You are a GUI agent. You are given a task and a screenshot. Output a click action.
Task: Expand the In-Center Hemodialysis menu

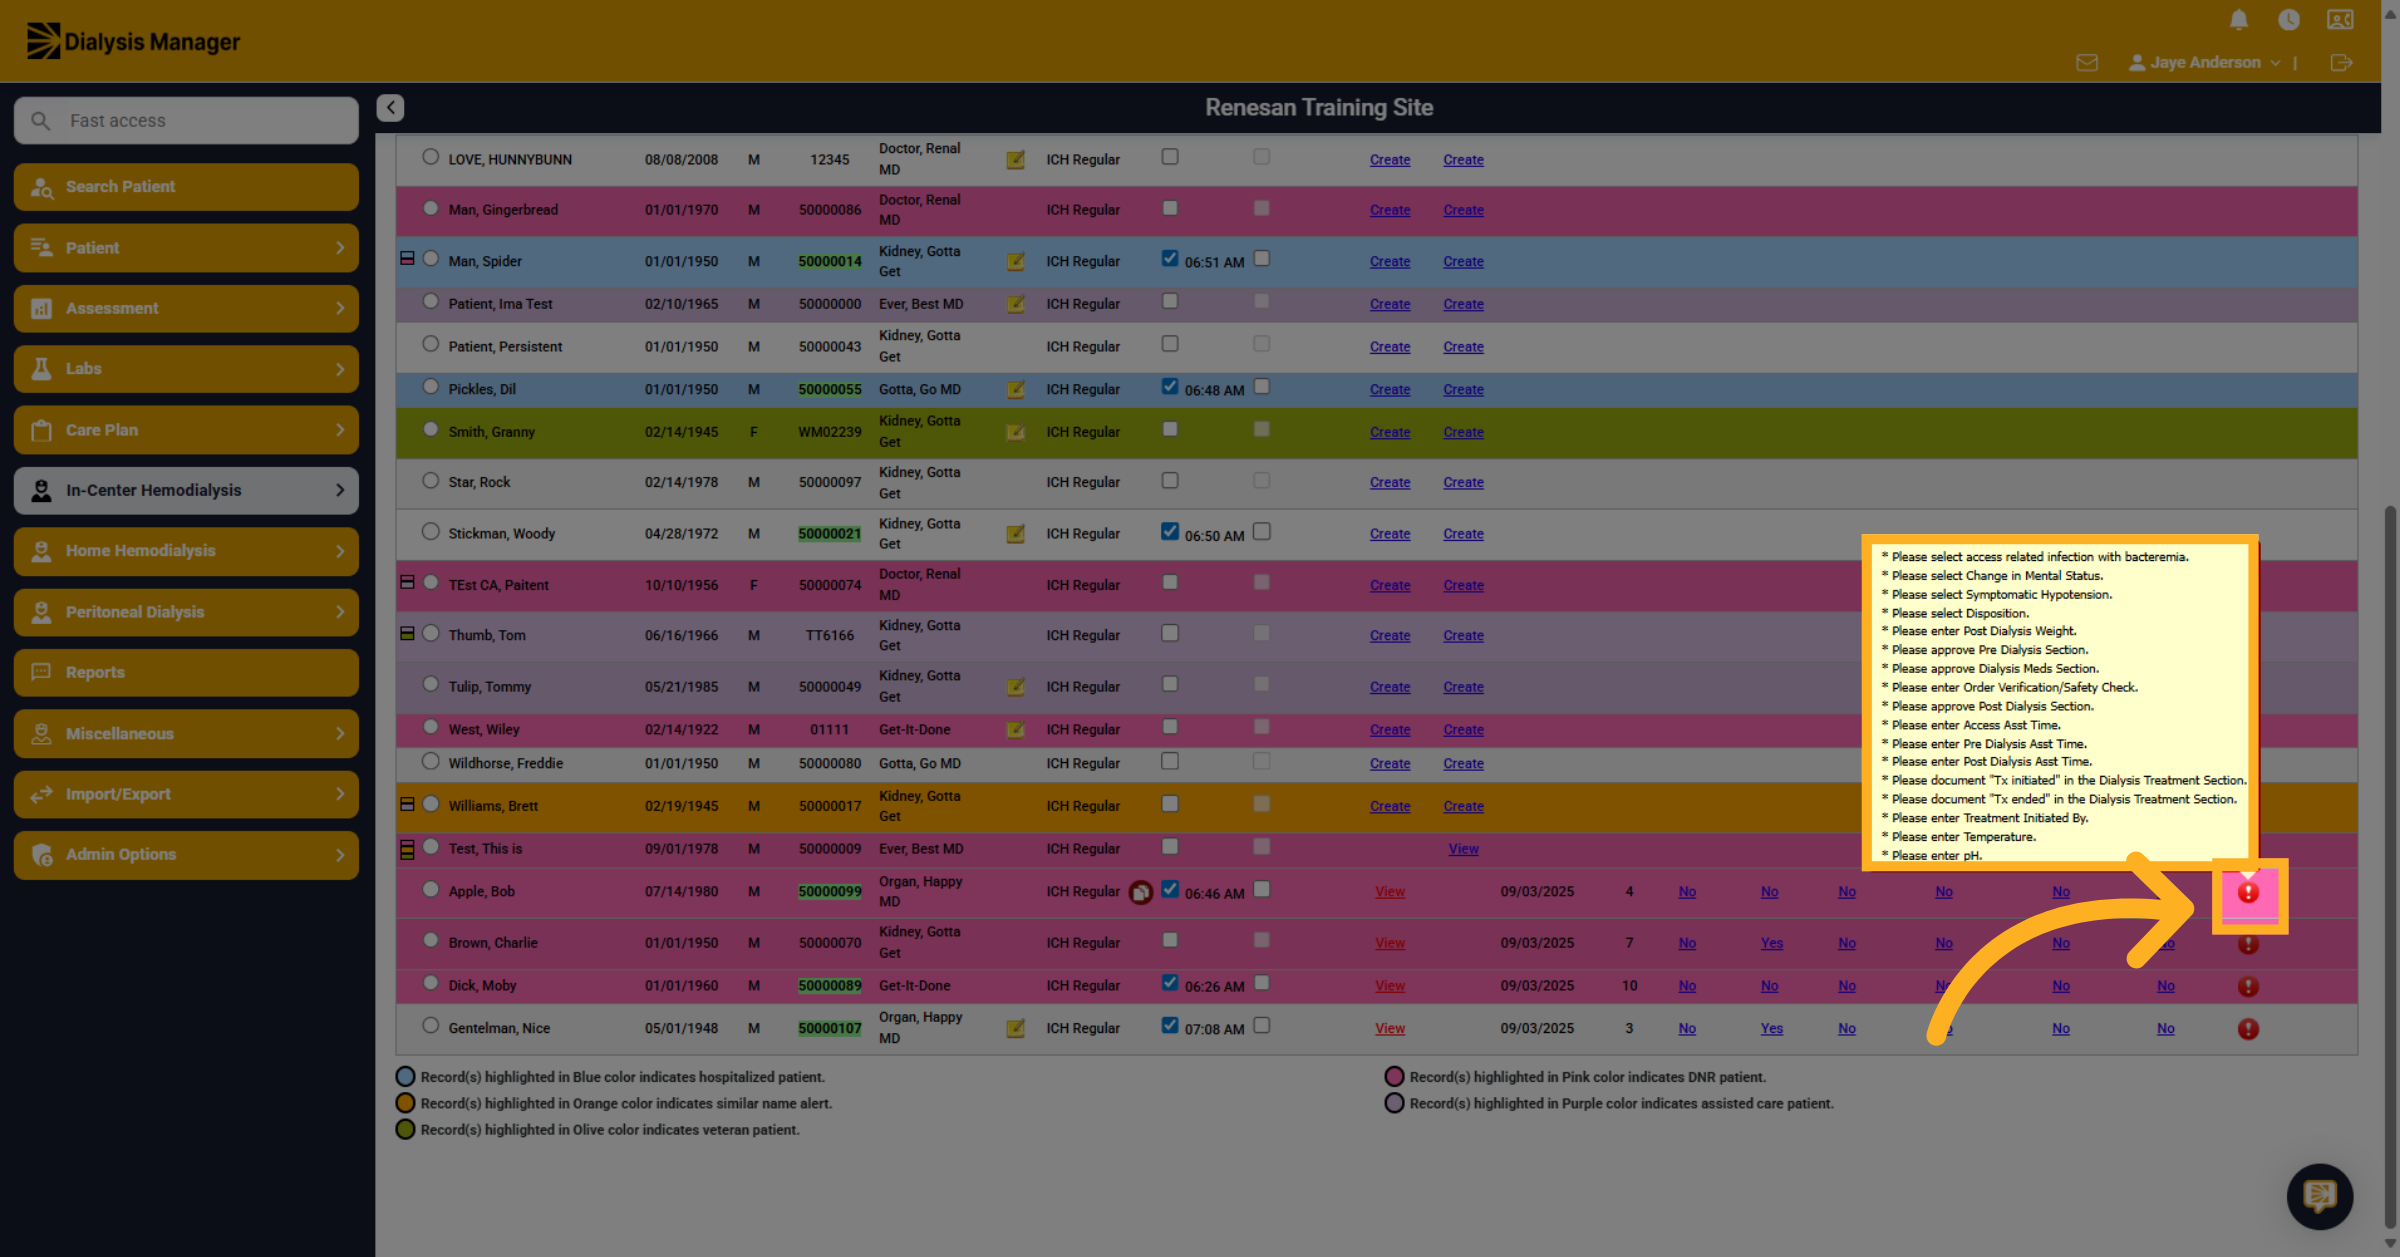coord(186,491)
